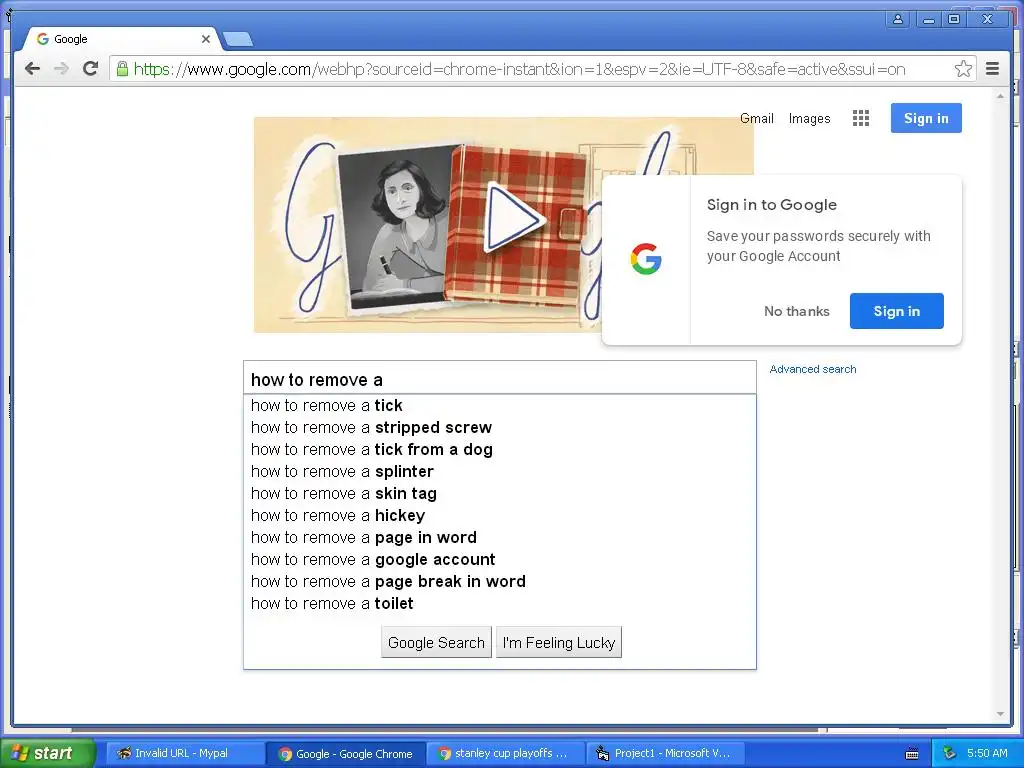1024x768 pixels.
Task: Select suggestion 'hickey'
Action: click(500, 516)
